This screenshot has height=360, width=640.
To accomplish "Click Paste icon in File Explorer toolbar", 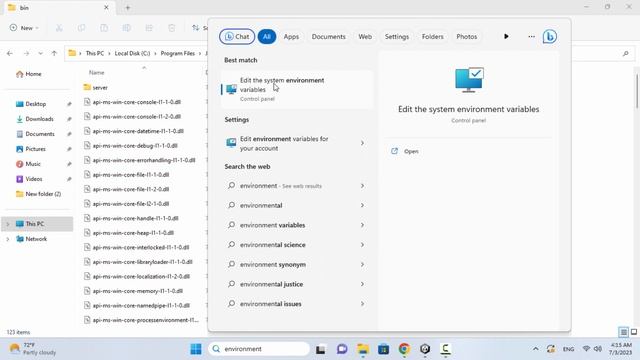I will click(104, 28).
